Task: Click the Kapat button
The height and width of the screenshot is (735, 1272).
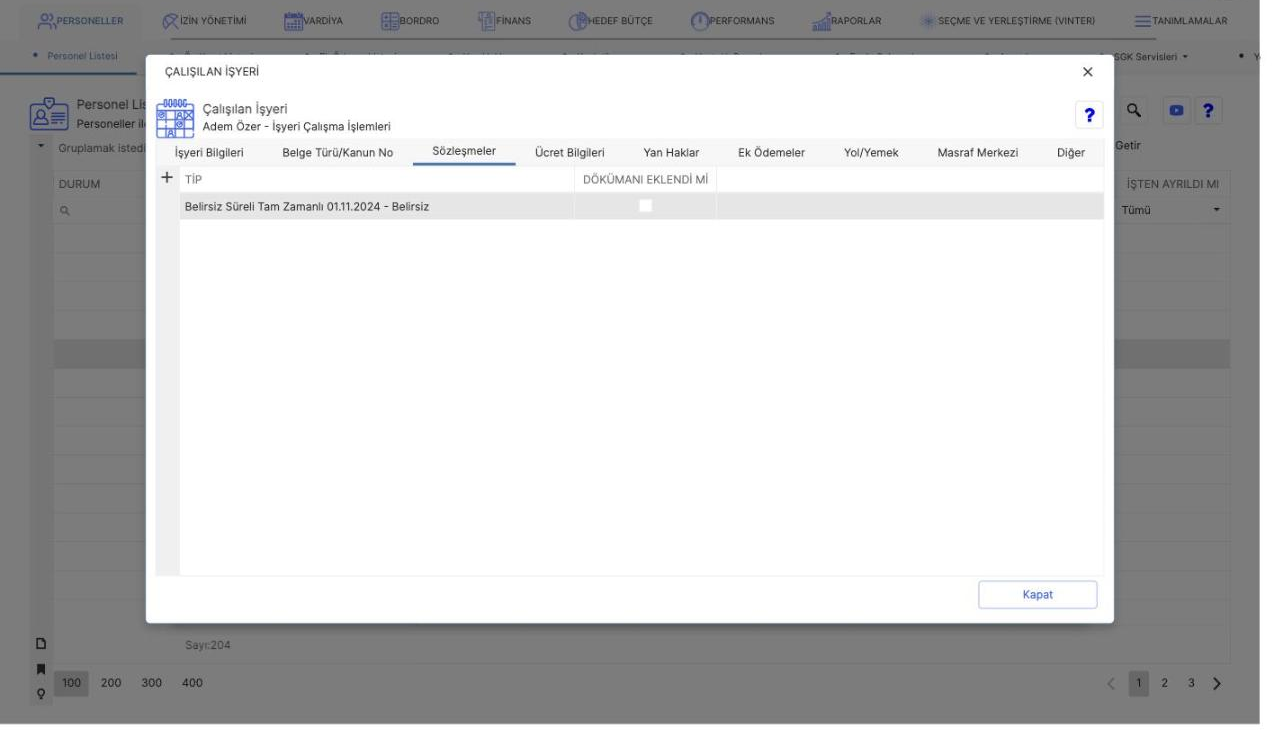Action: [1038, 594]
